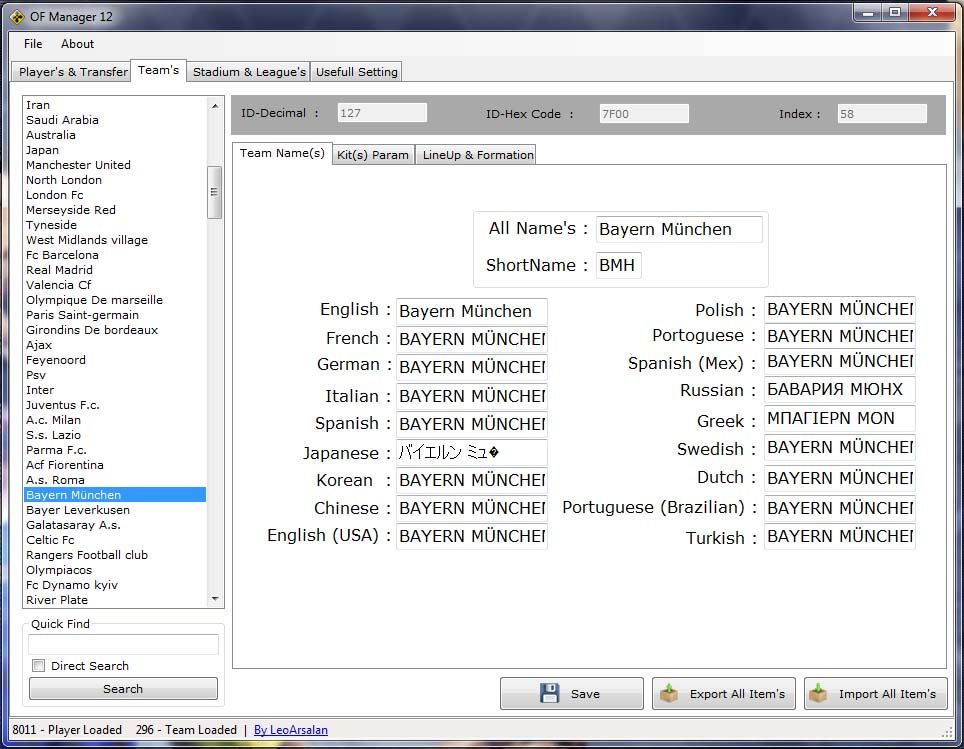The height and width of the screenshot is (749, 964).
Task: Select Real Madrid in team list
Action: coord(59,270)
